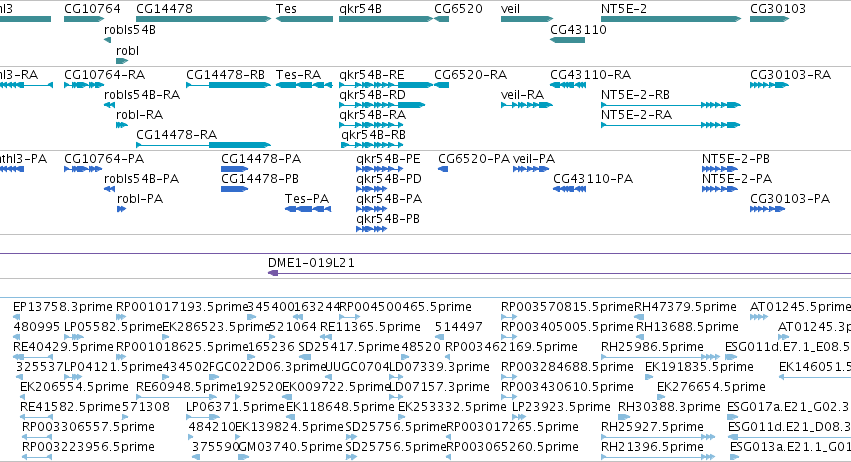Open transcript NT5E-2-RB

[x=635, y=95]
